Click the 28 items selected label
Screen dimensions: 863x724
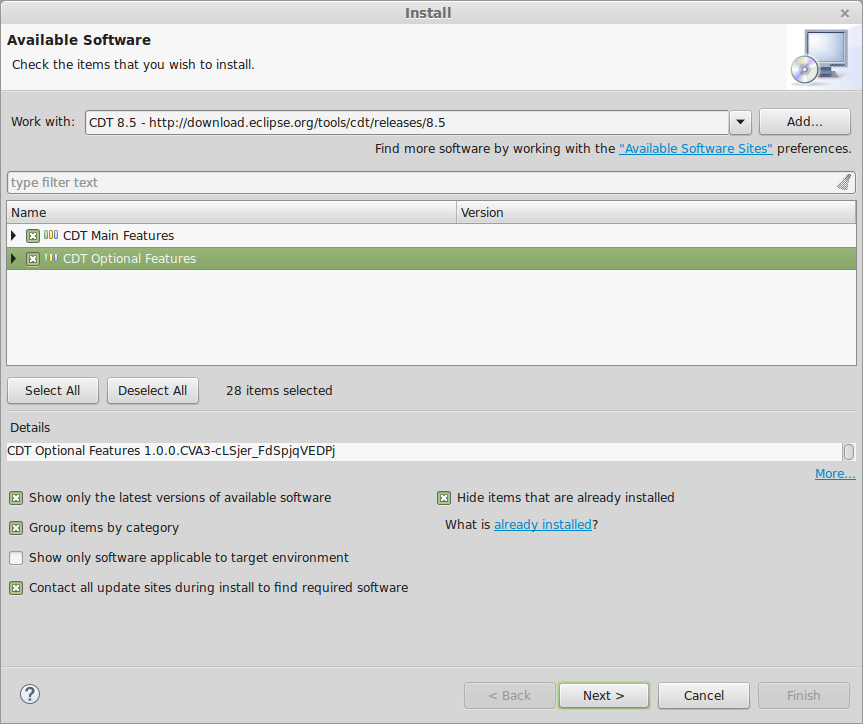point(279,390)
